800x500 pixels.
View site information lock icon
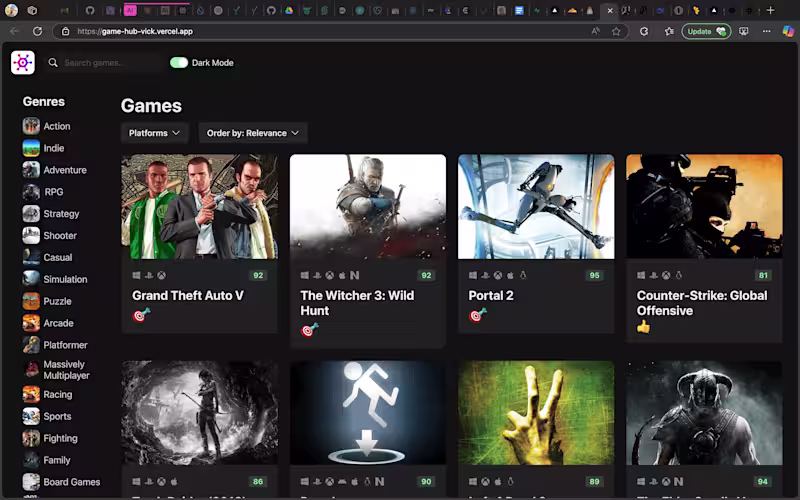[x=65, y=31]
